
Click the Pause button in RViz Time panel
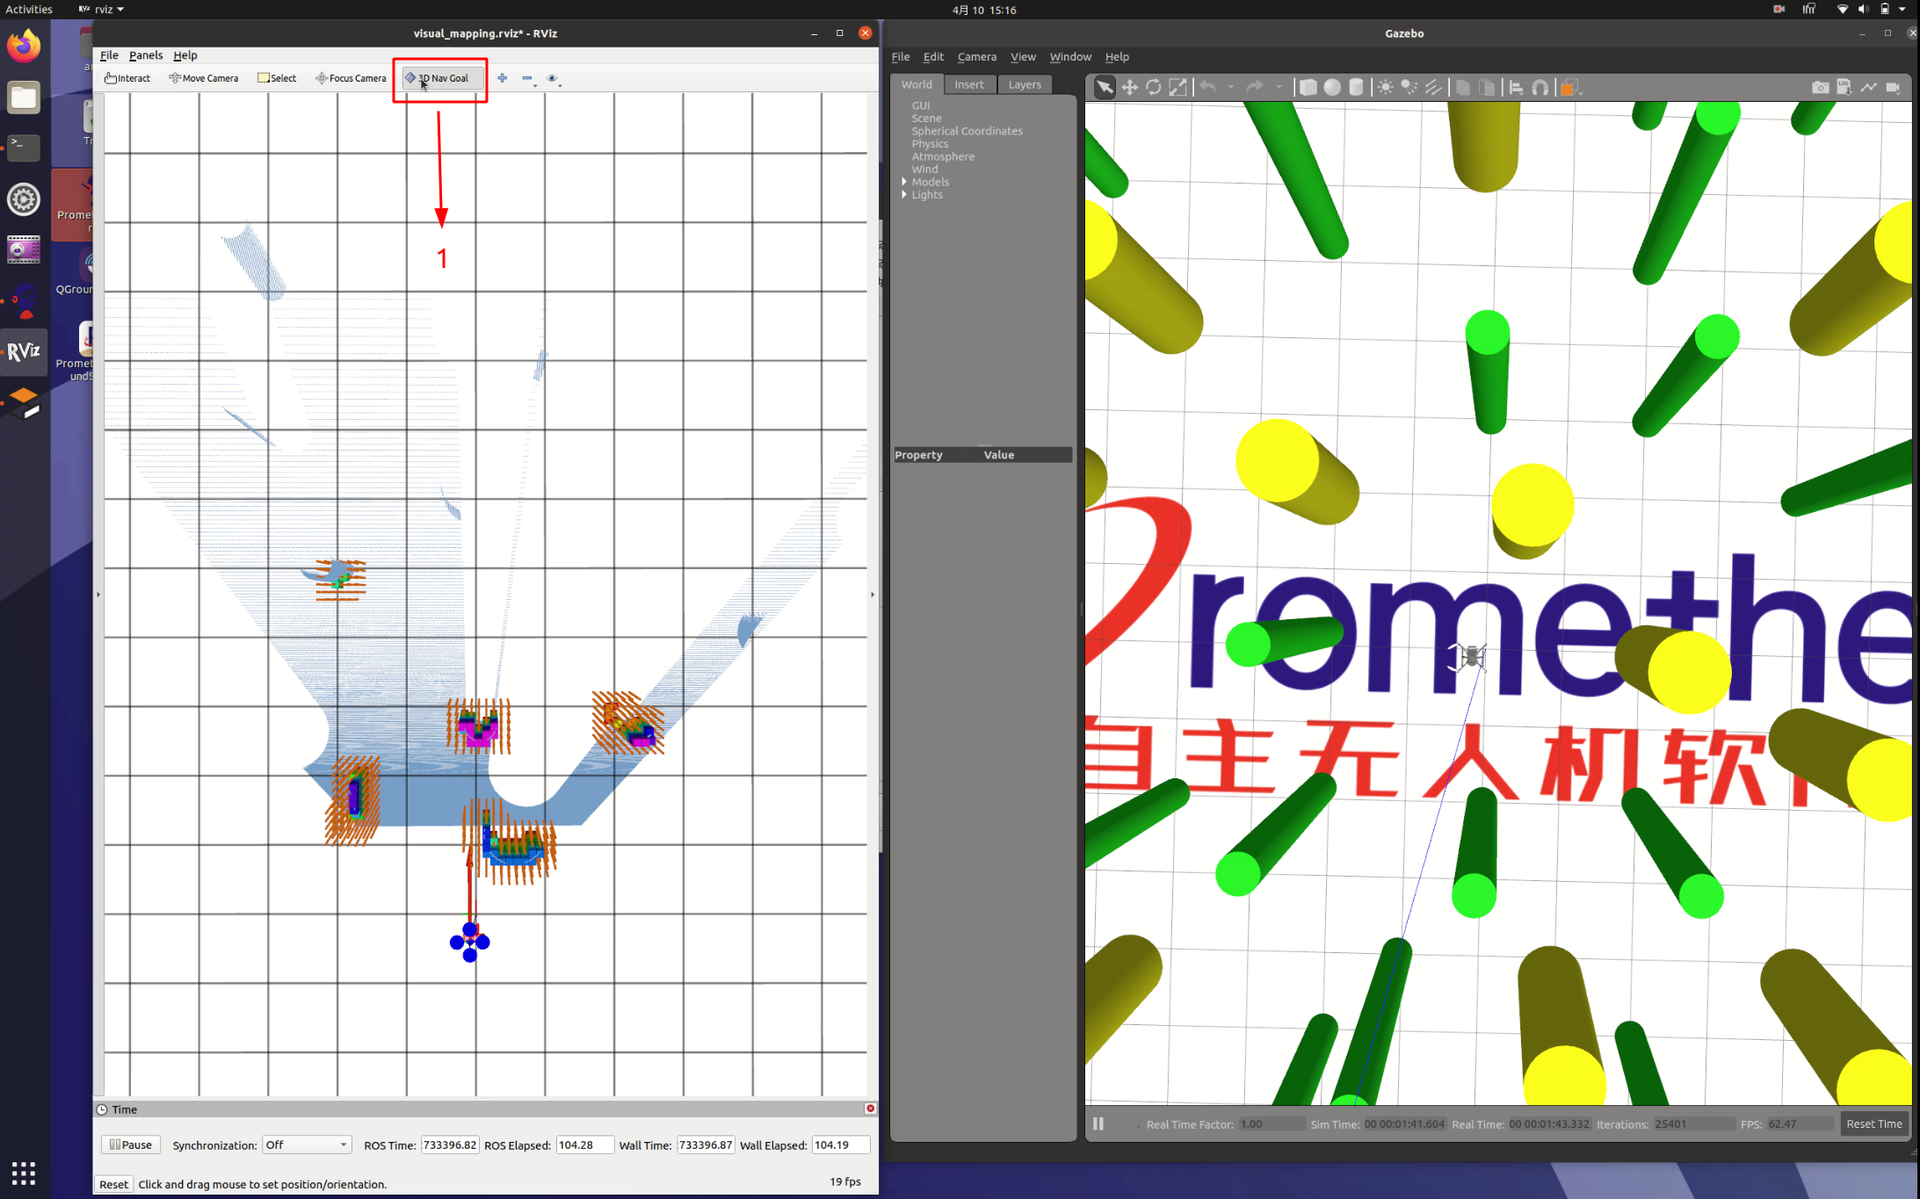(x=130, y=1145)
